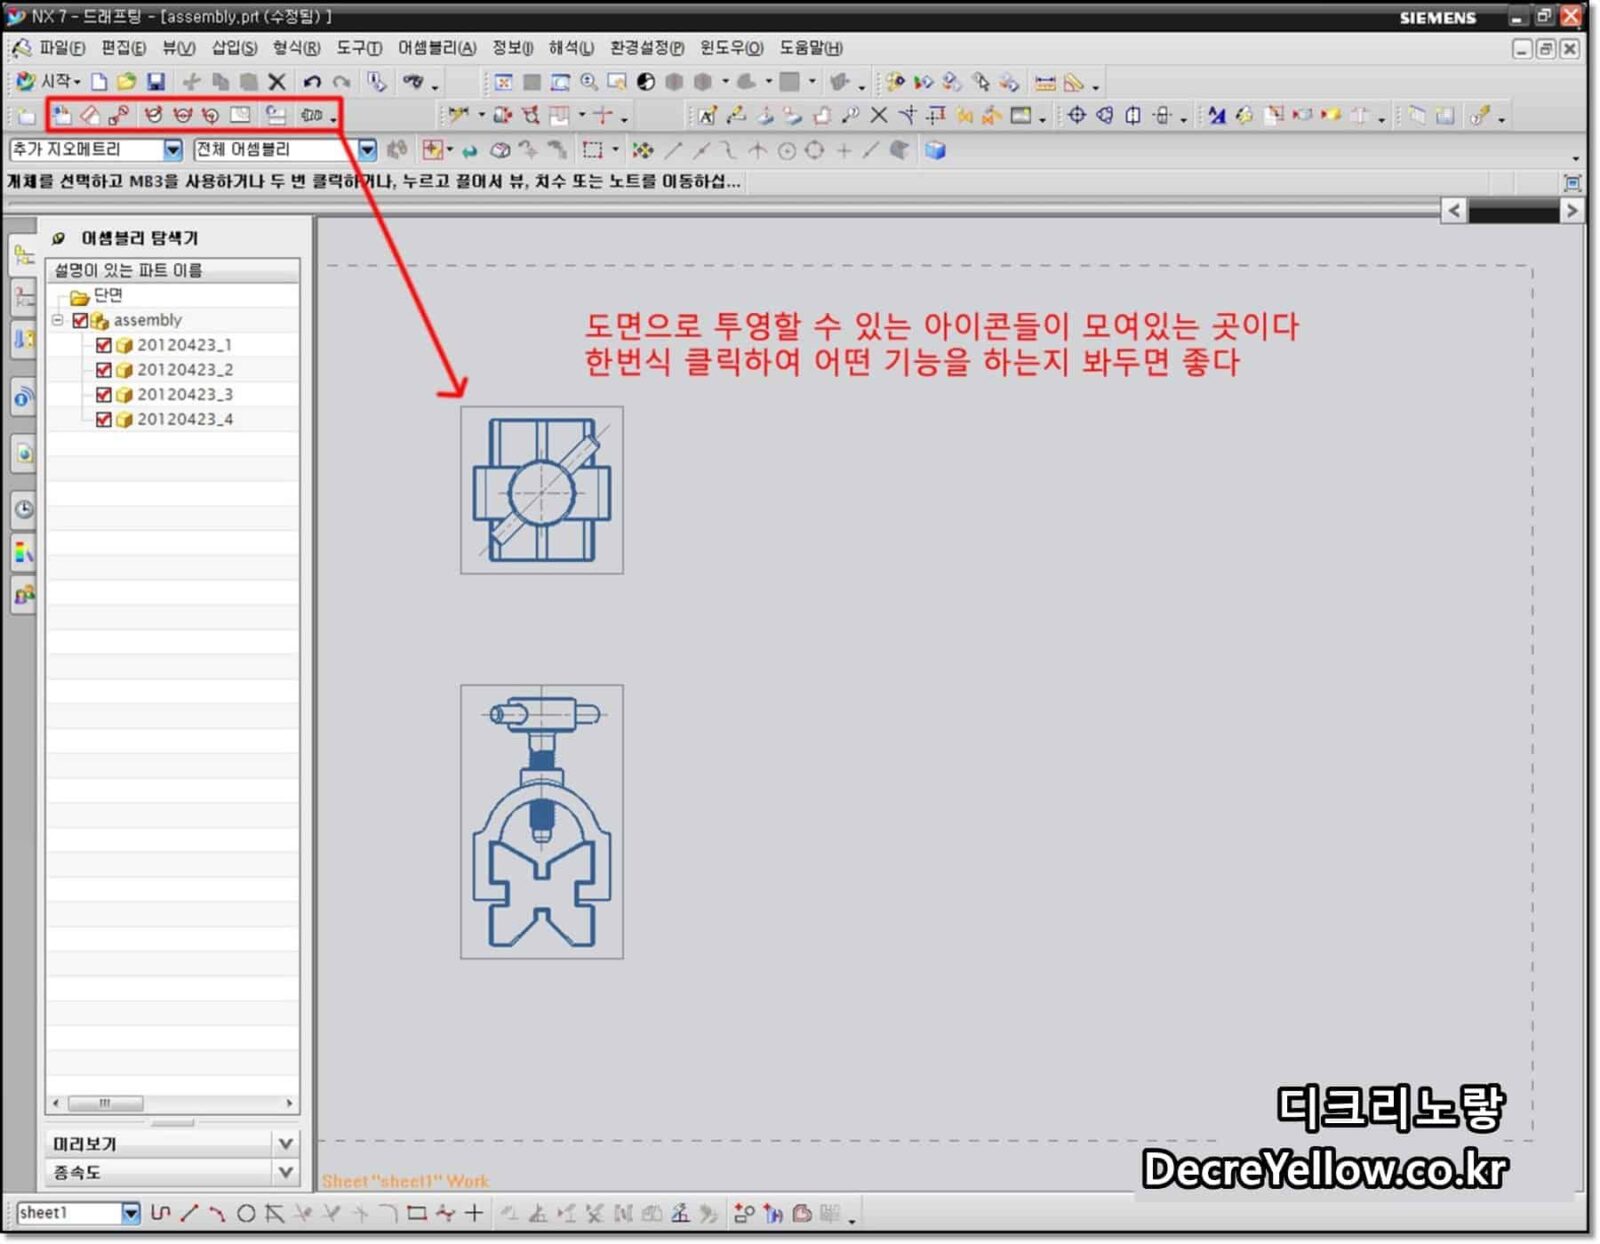Click the Undo arrow icon

click(x=312, y=82)
